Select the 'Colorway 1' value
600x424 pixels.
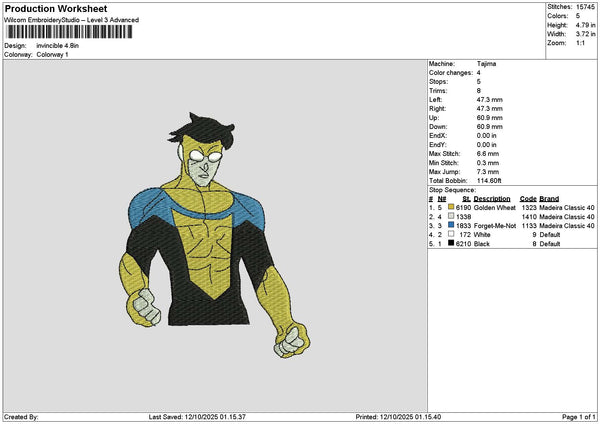(x=52, y=55)
